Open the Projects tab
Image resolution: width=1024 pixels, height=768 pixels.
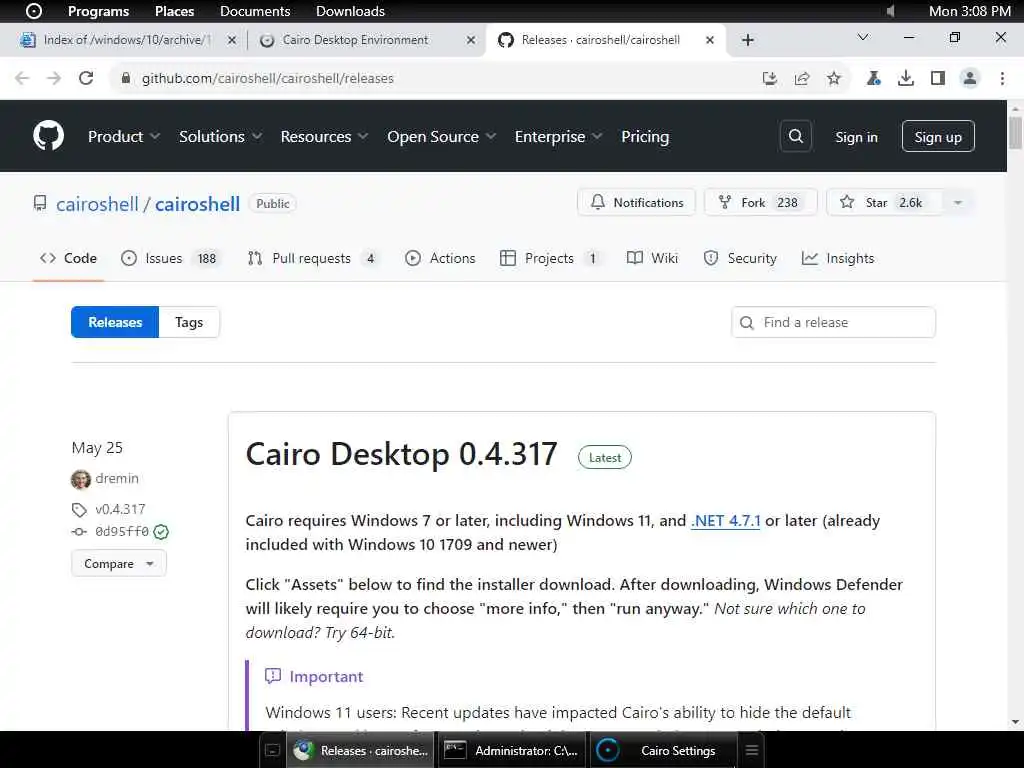[551, 258]
